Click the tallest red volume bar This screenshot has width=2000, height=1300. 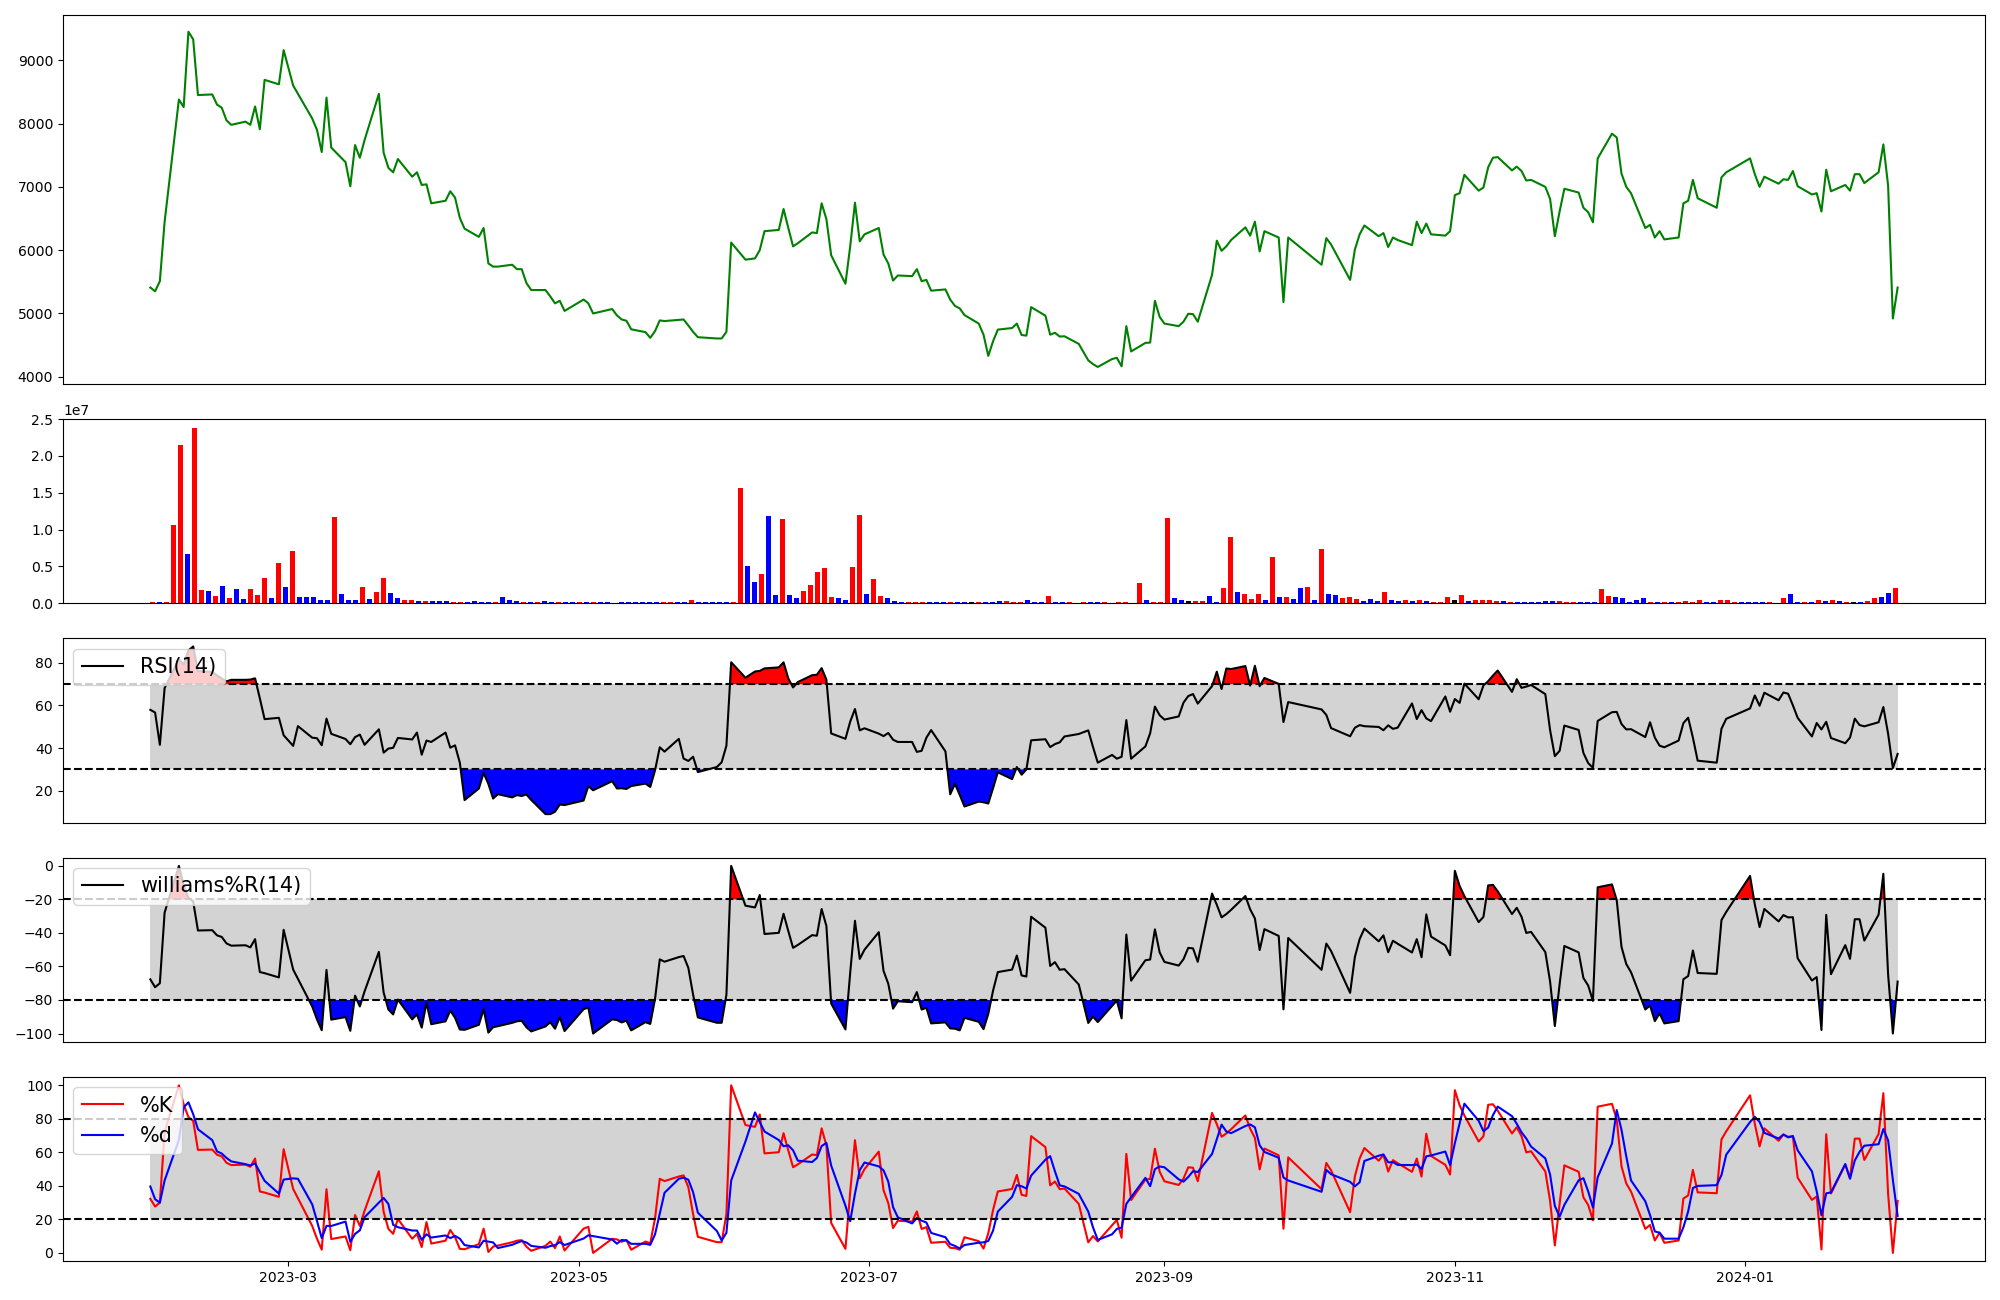pos(194,515)
